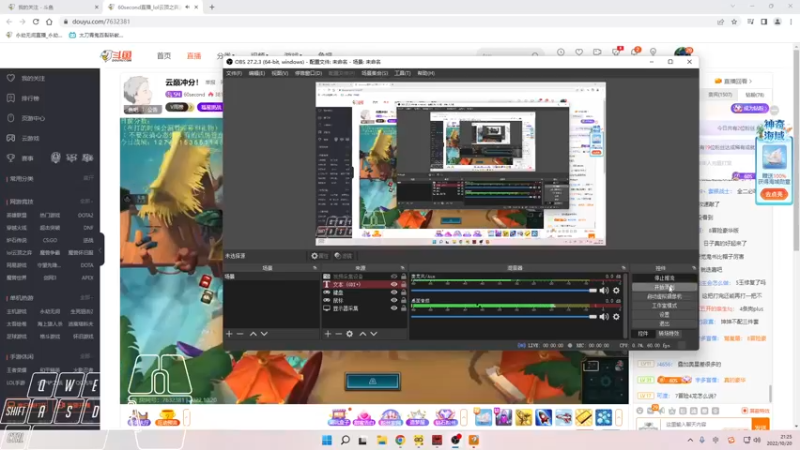
Task: Add a new source with plus icon
Action: (328, 334)
